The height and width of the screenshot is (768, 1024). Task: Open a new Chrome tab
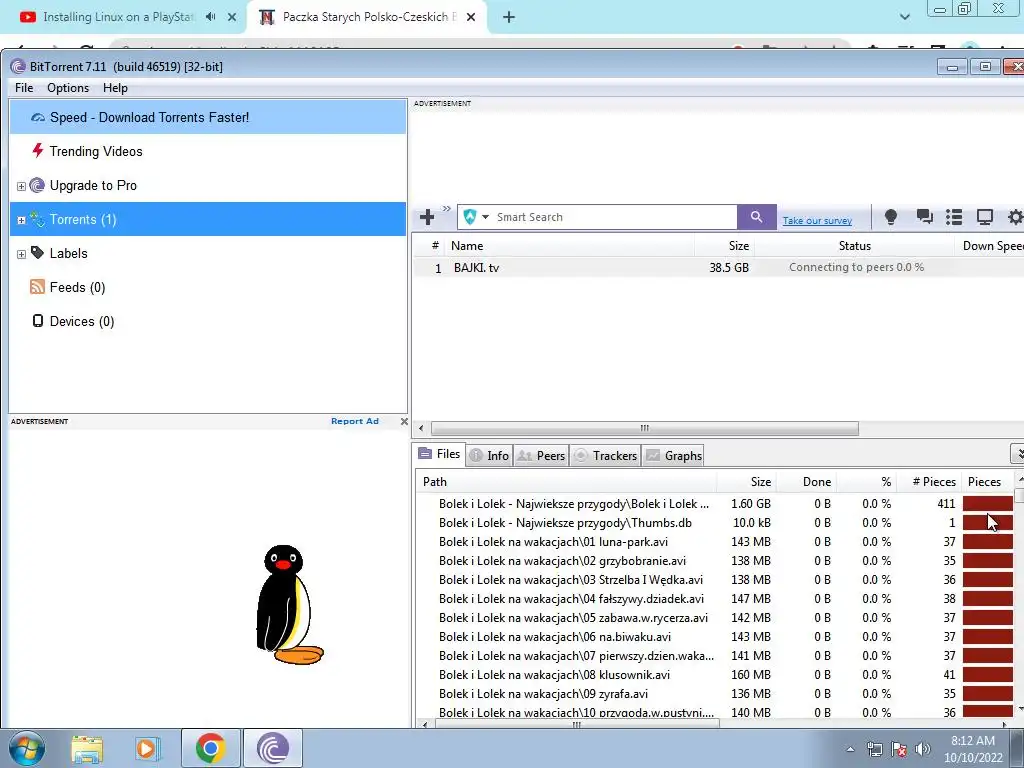[x=509, y=18]
